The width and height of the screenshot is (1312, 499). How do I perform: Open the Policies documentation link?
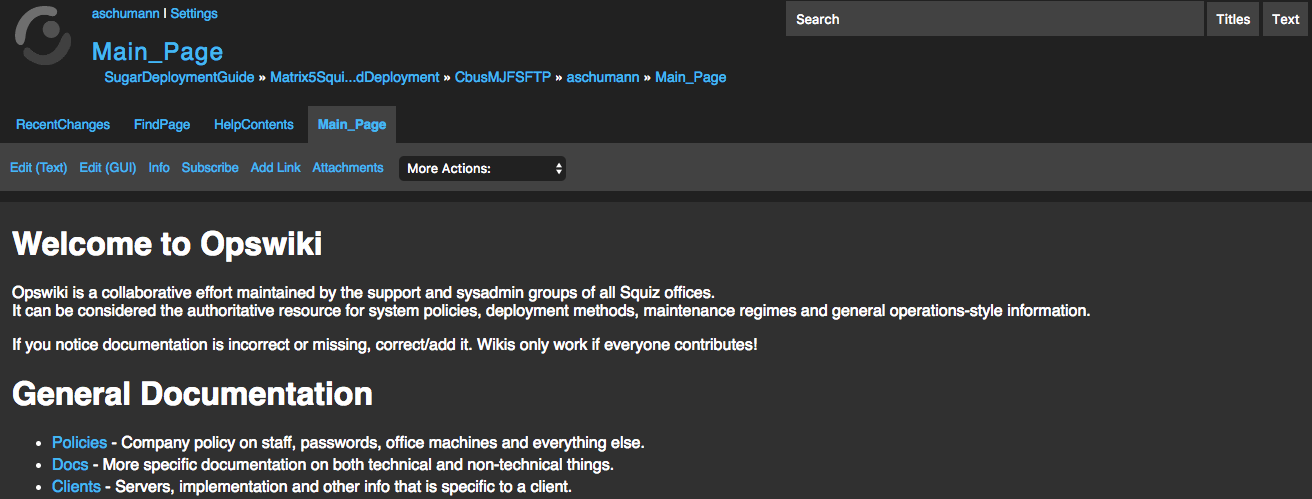click(x=79, y=442)
